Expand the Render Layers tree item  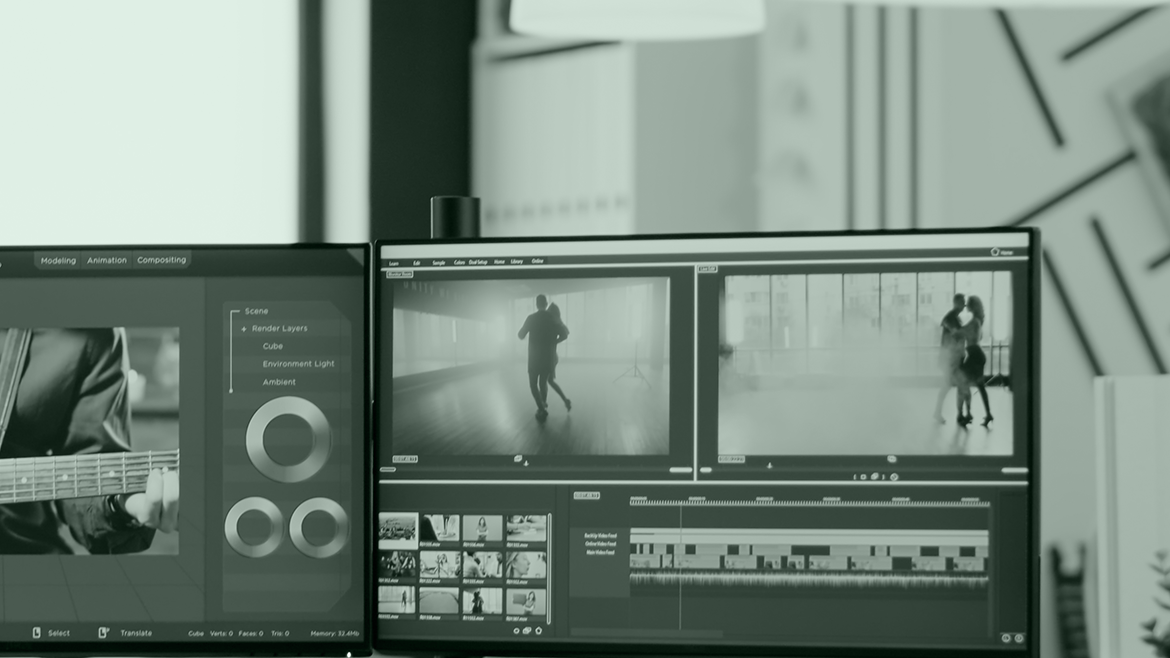(x=244, y=329)
